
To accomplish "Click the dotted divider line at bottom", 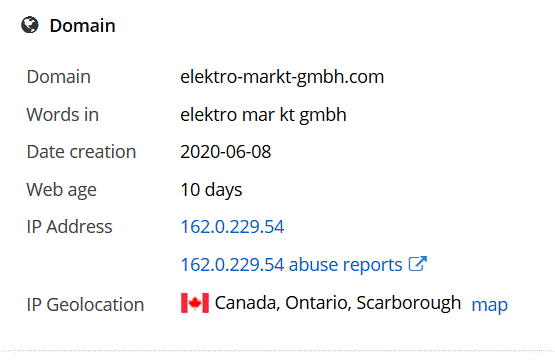I will 278,351.
